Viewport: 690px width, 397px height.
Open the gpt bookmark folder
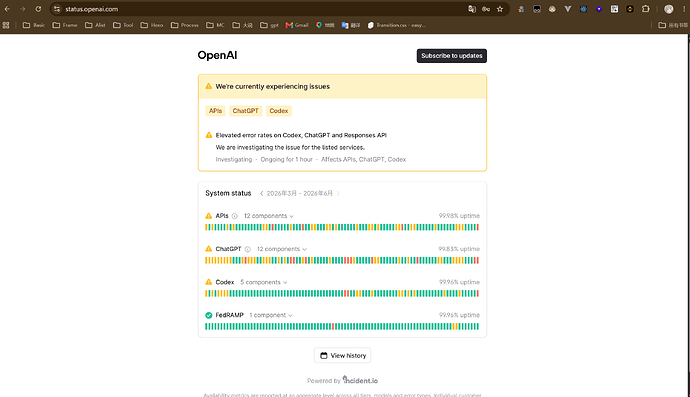coord(269,25)
